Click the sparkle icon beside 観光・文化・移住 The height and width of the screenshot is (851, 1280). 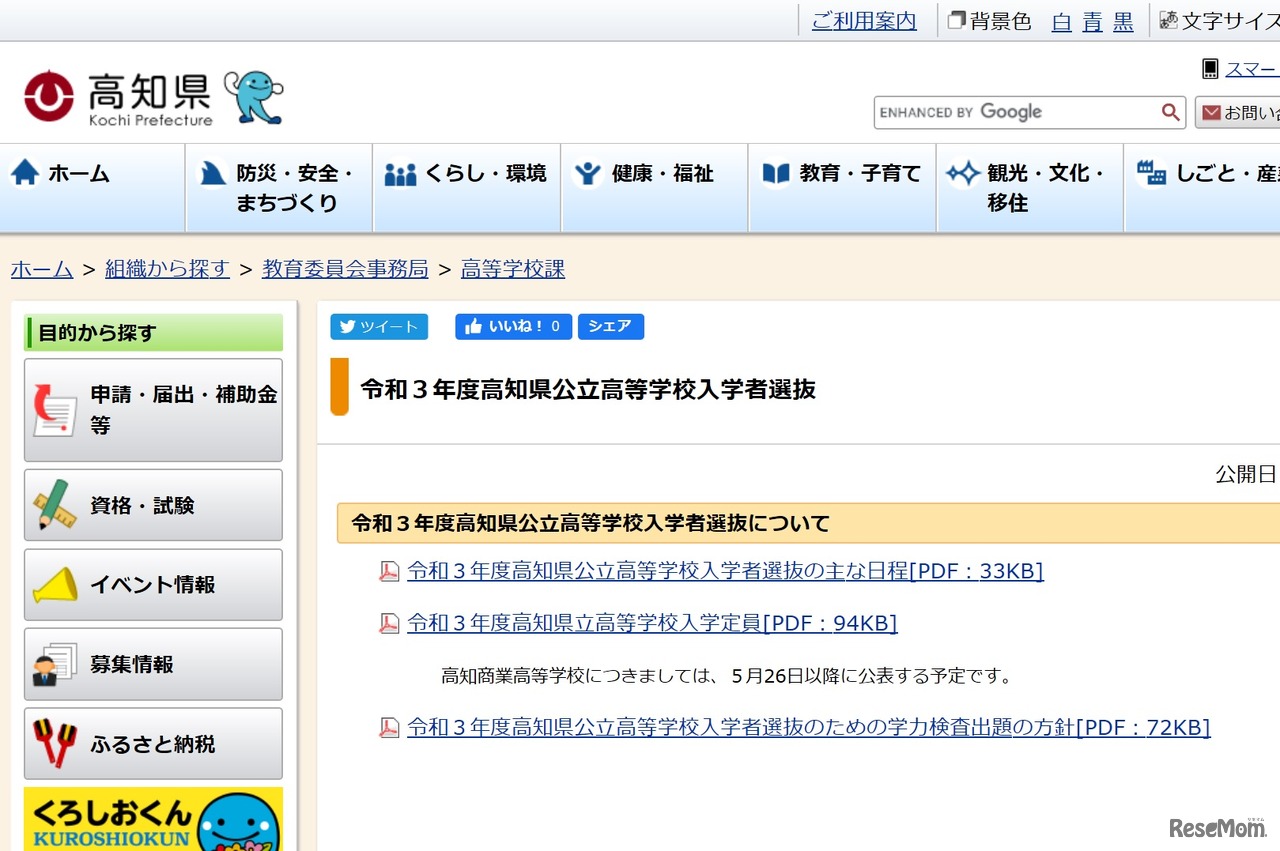tap(963, 174)
